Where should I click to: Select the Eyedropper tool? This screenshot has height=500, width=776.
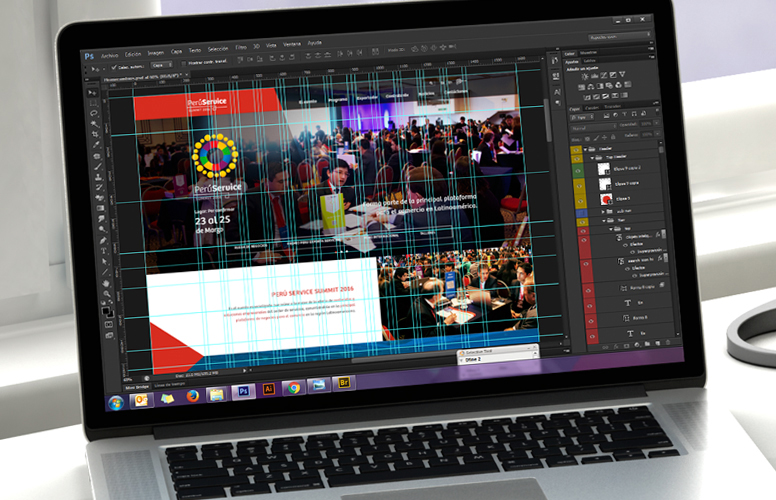97,145
